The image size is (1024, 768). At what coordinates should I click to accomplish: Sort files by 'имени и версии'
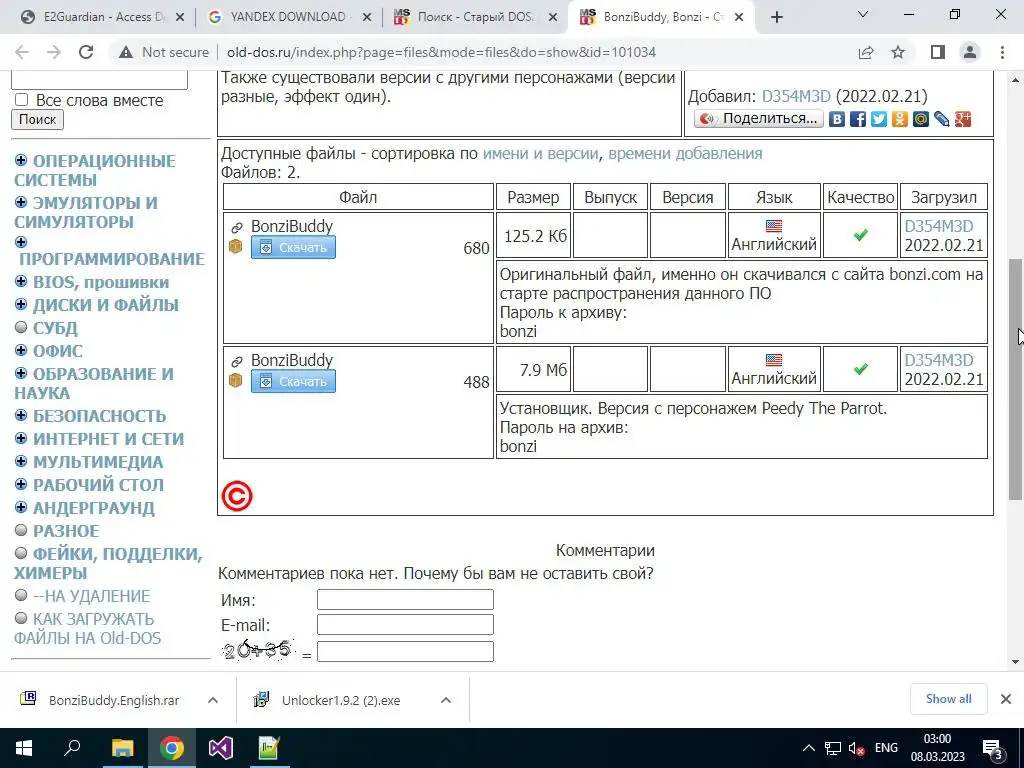(540, 153)
